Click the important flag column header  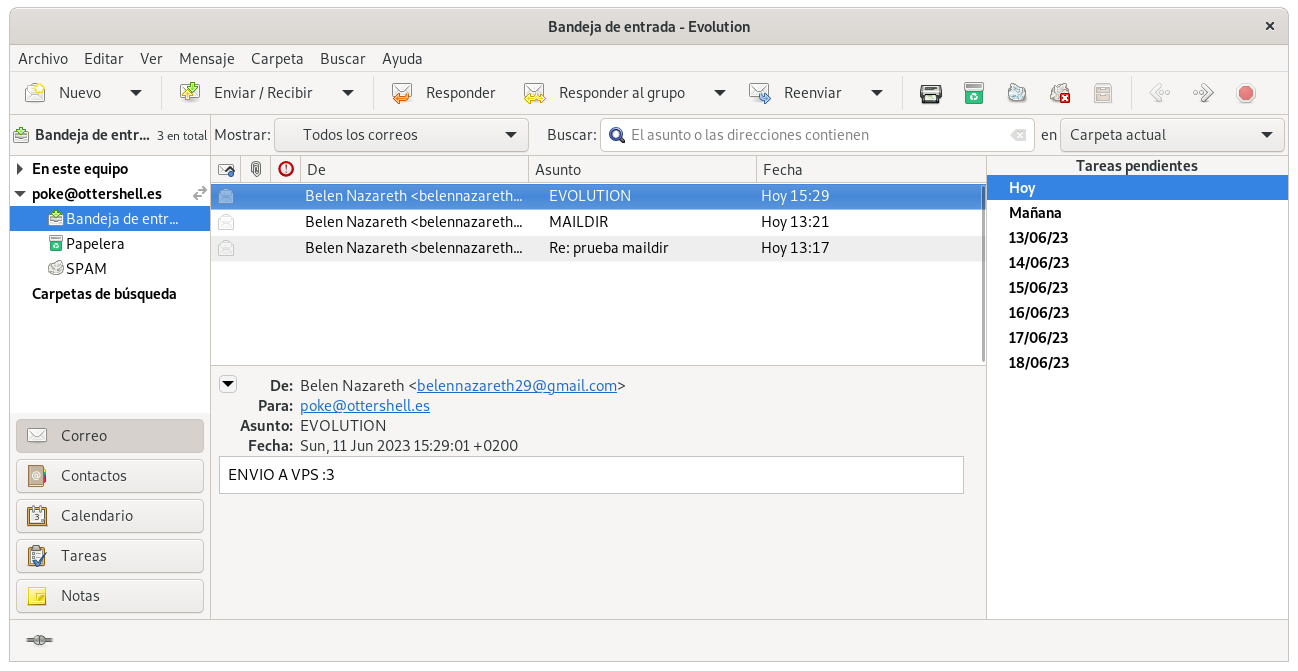[286, 169]
